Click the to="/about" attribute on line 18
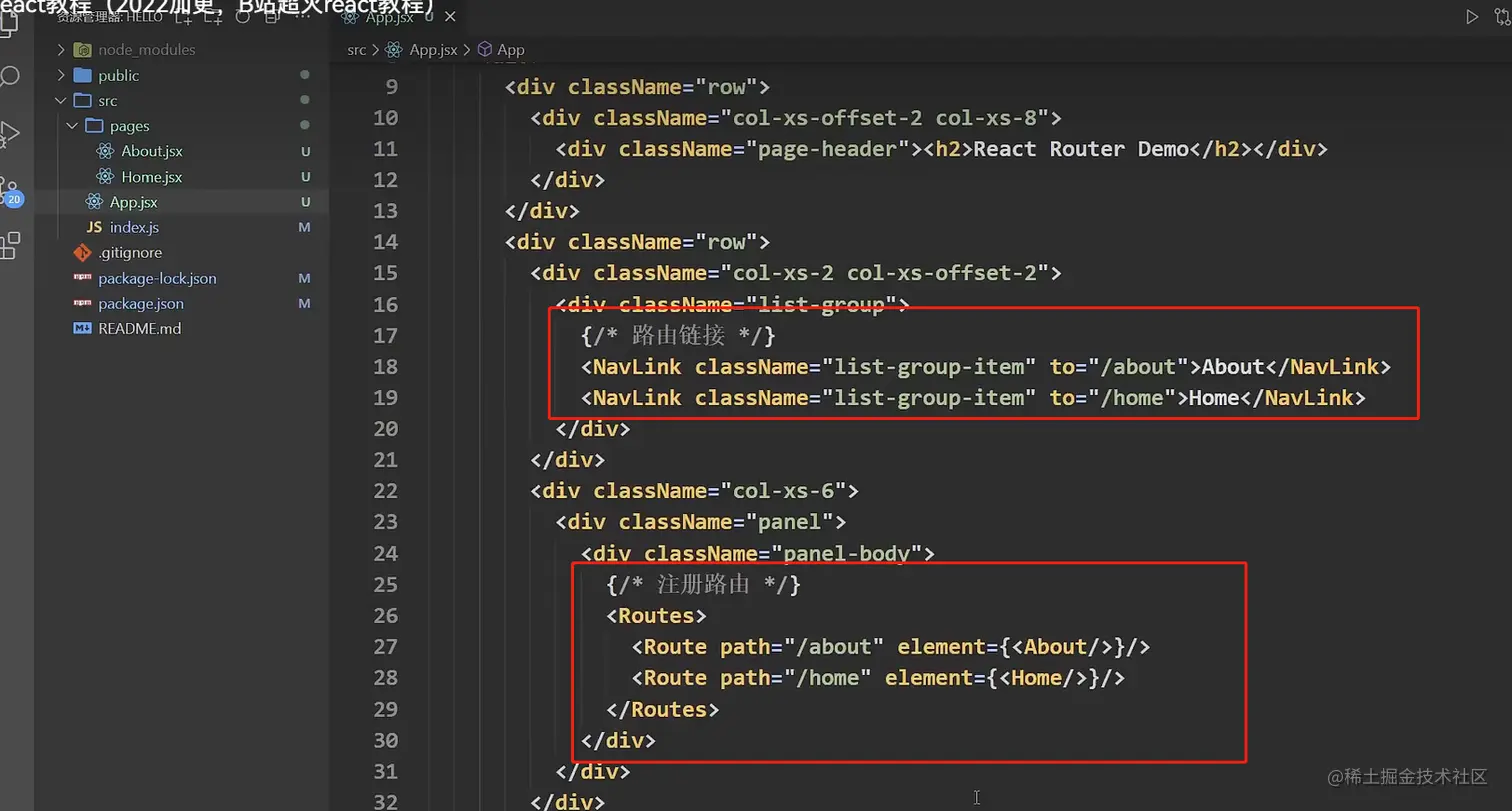Image resolution: width=1512 pixels, height=811 pixels. [x=1119, y=367]
